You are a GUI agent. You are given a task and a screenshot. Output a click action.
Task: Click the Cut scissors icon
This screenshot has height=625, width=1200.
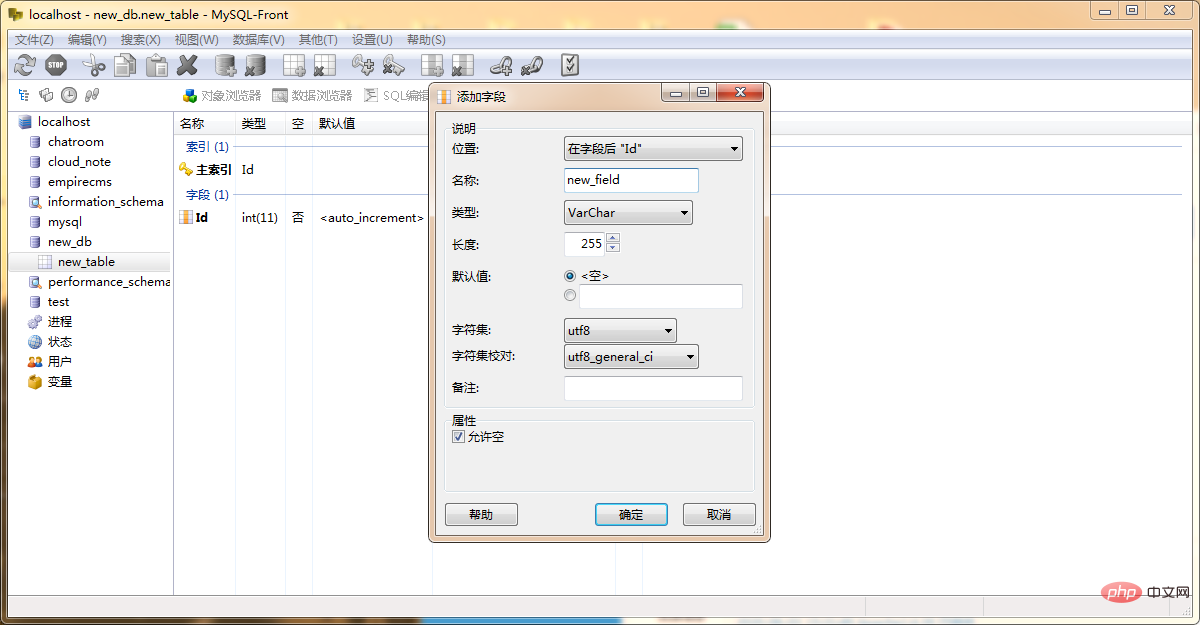(x=93, y=66)
